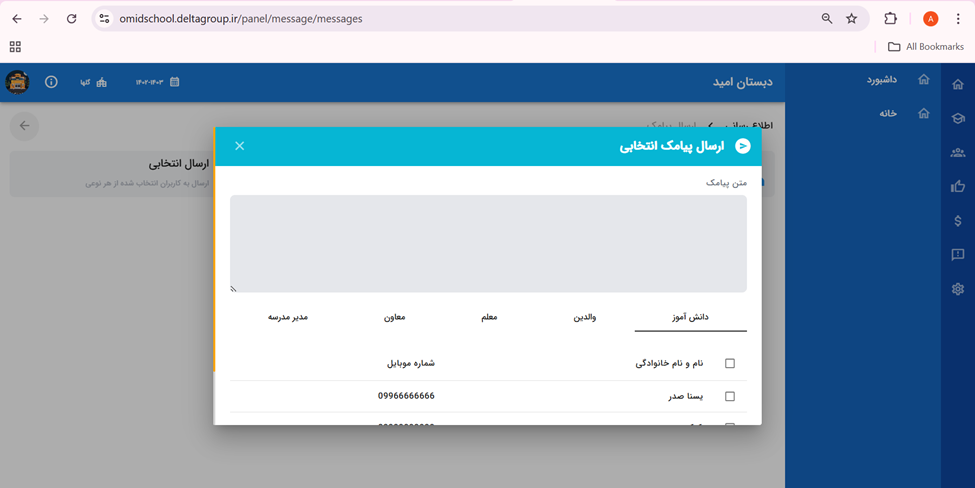
Task: Open people group icon in sidebar
Action: [958, 152]
